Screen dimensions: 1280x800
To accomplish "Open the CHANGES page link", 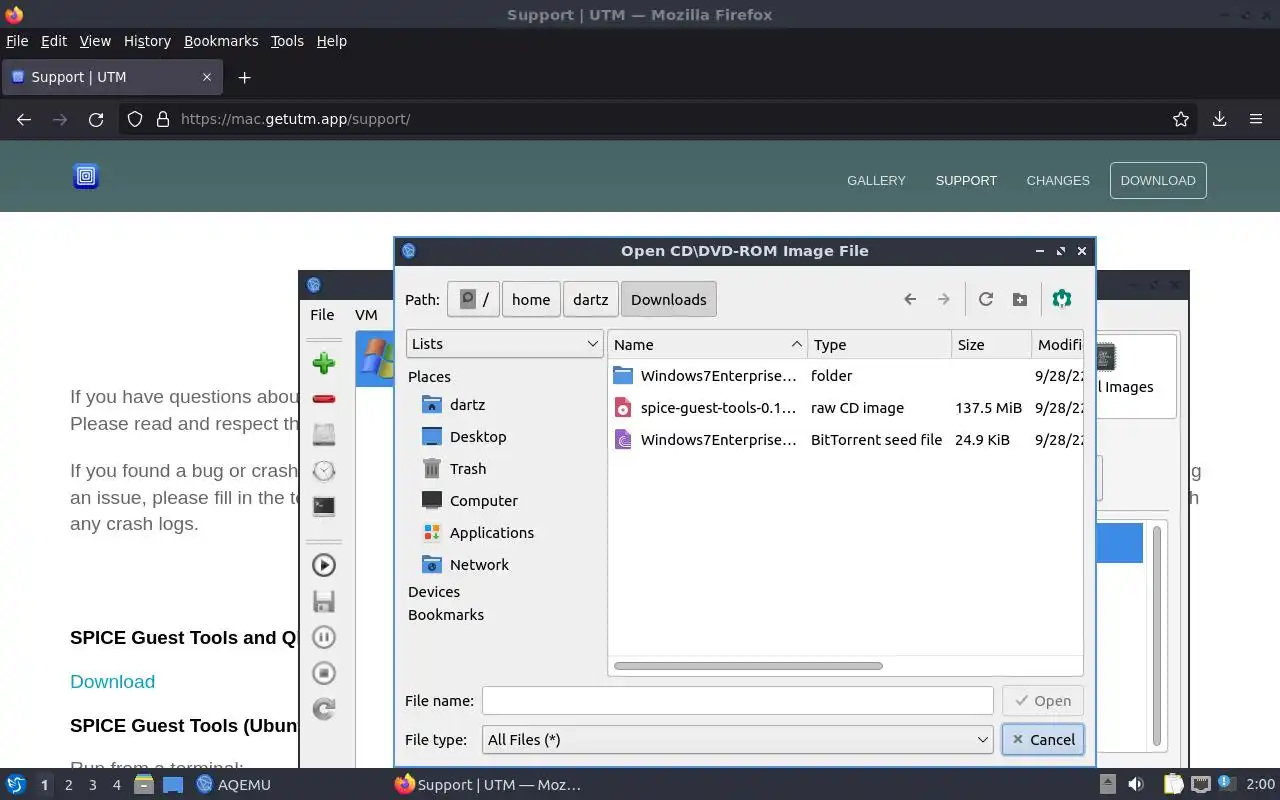I will pyautogui.click(x=1058, y=181).
